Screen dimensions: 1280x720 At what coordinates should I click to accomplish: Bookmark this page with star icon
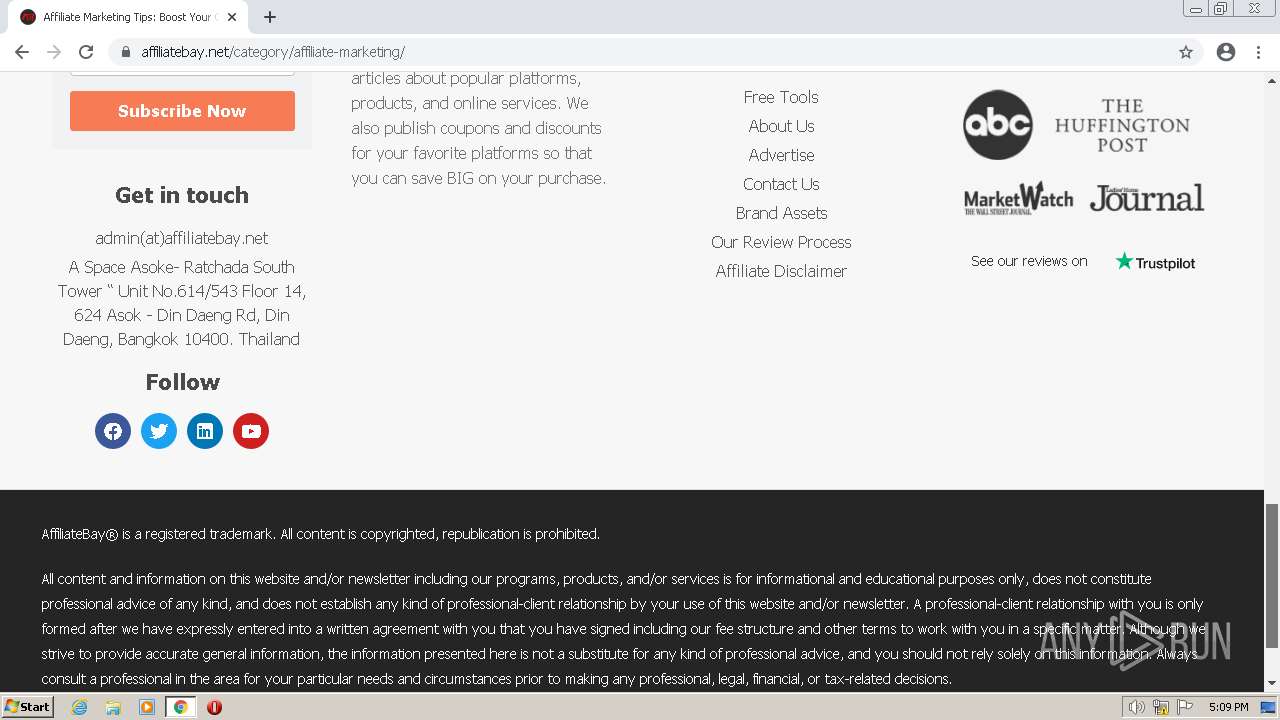[x=1186, y=52]
